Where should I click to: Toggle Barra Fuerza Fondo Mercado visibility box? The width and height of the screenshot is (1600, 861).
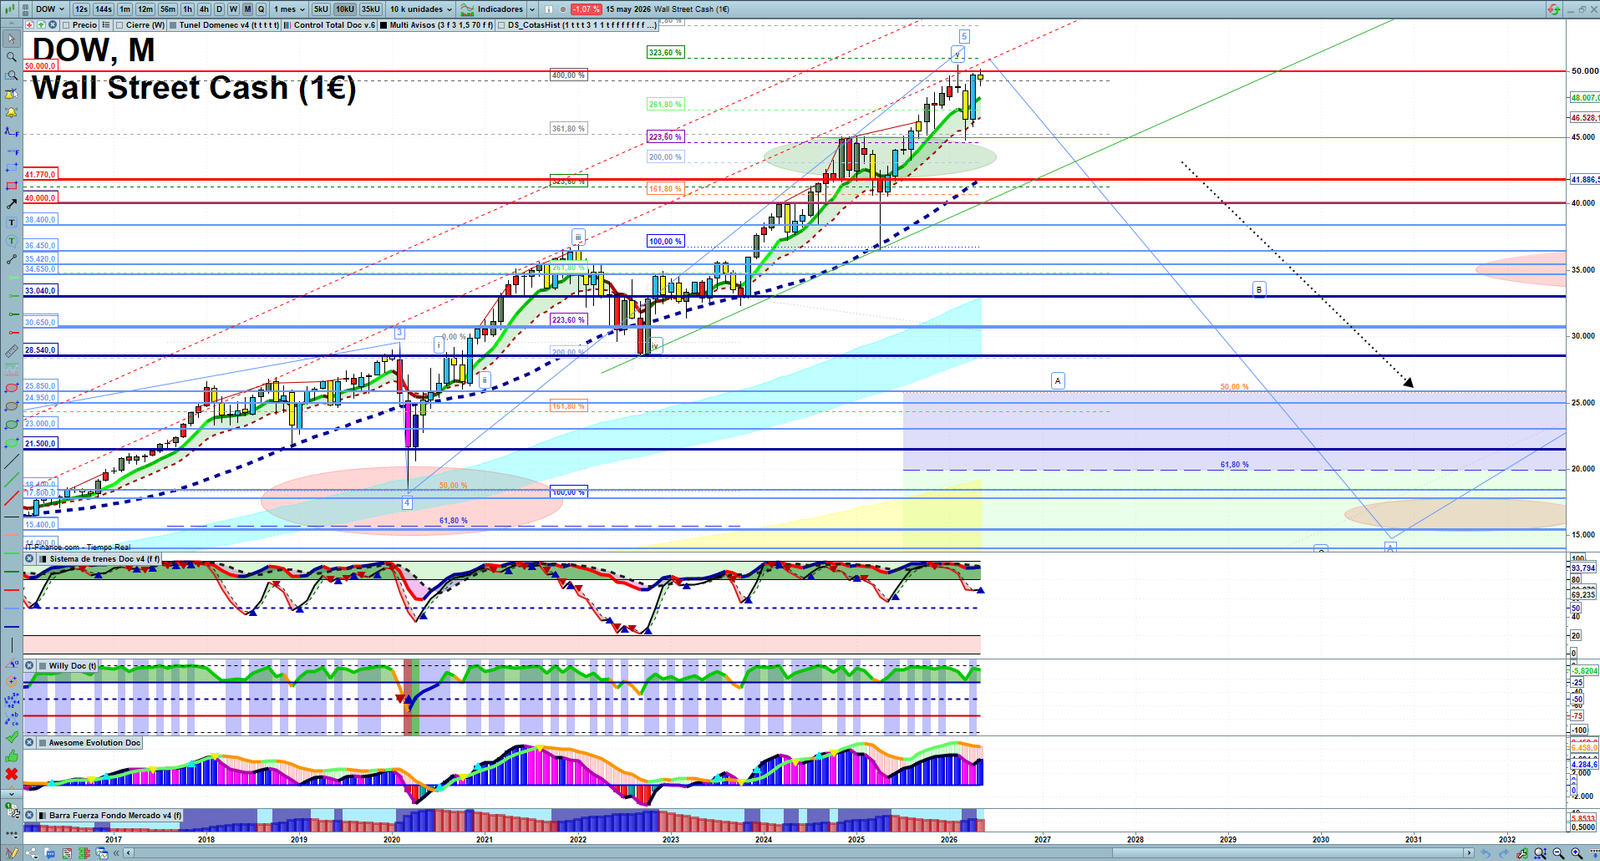click(43, 816)
